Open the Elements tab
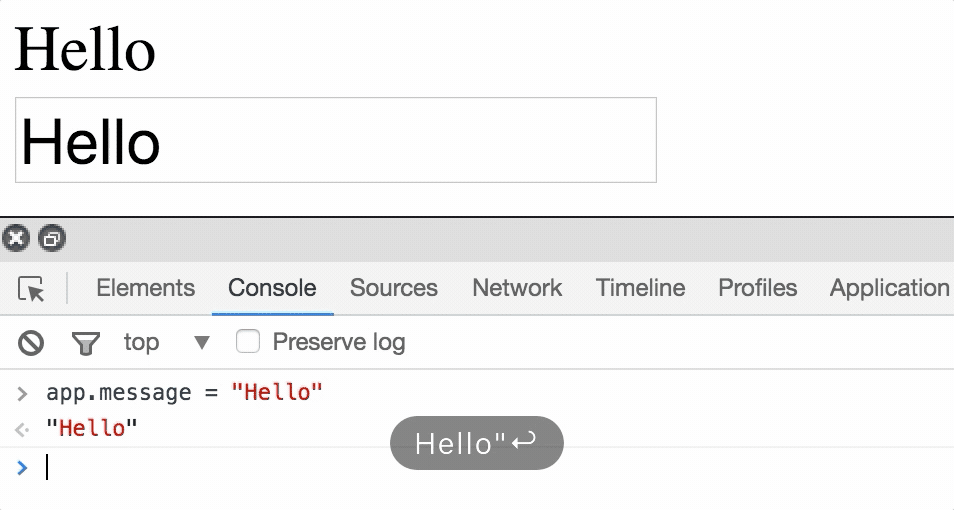 point(145,288)
